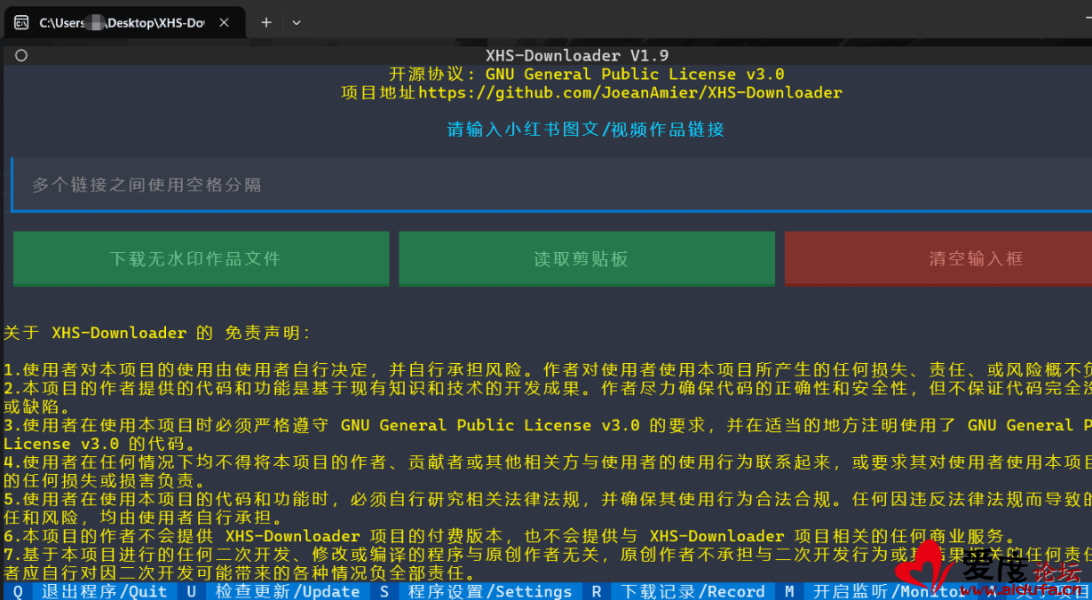Click the circle icon left of the header title

tap(21, 56)
